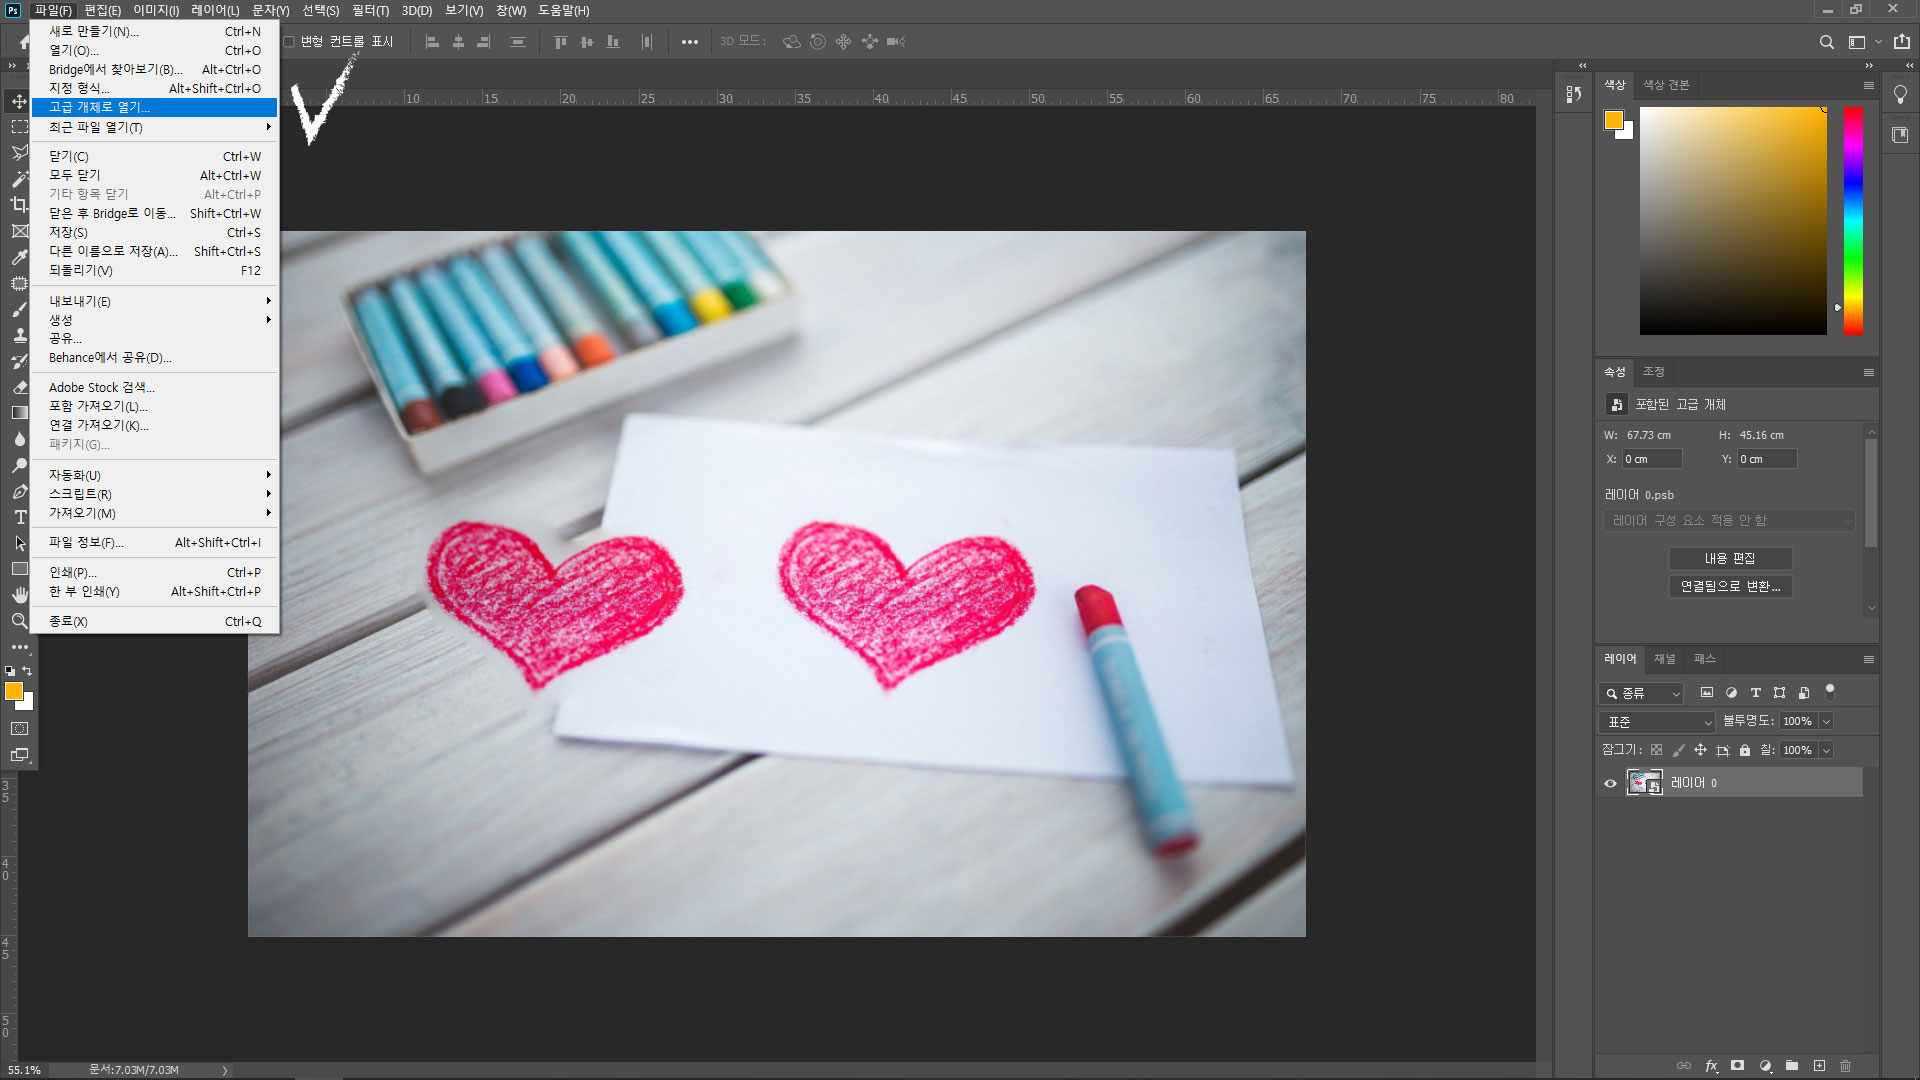Toggle Lock all padlock icon
This screenshot has width=1920, height=1080.
pos(1745,750)
